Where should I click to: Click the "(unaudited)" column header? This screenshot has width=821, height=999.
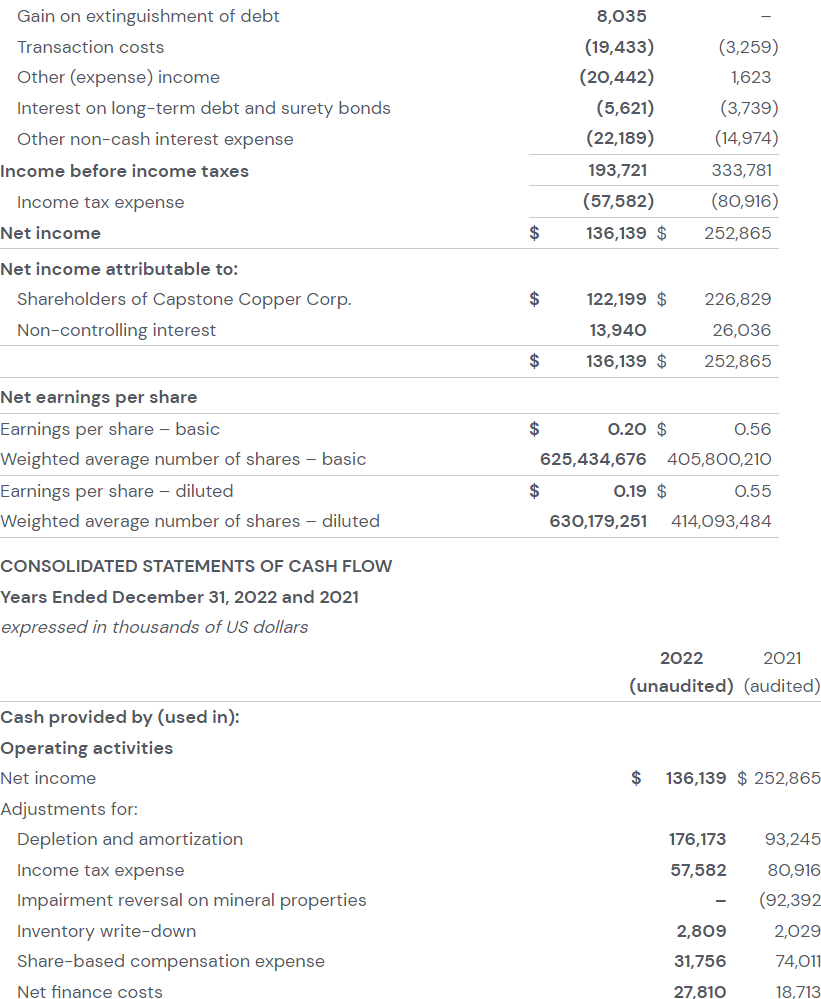coord(681,686)
